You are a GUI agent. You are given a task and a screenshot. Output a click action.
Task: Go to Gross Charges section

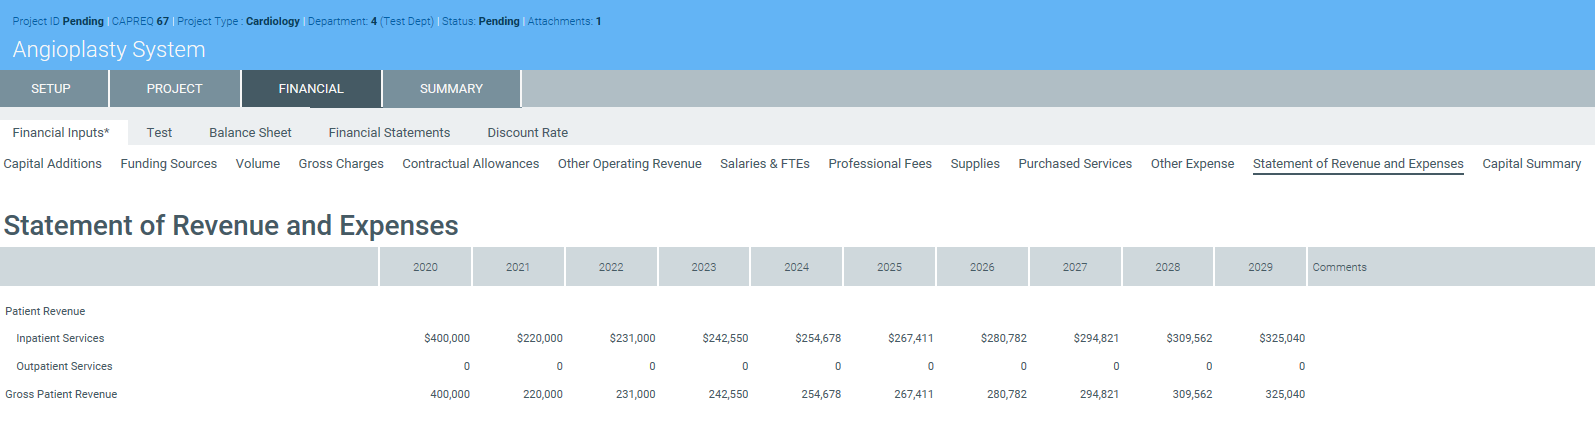click(341, 164)
